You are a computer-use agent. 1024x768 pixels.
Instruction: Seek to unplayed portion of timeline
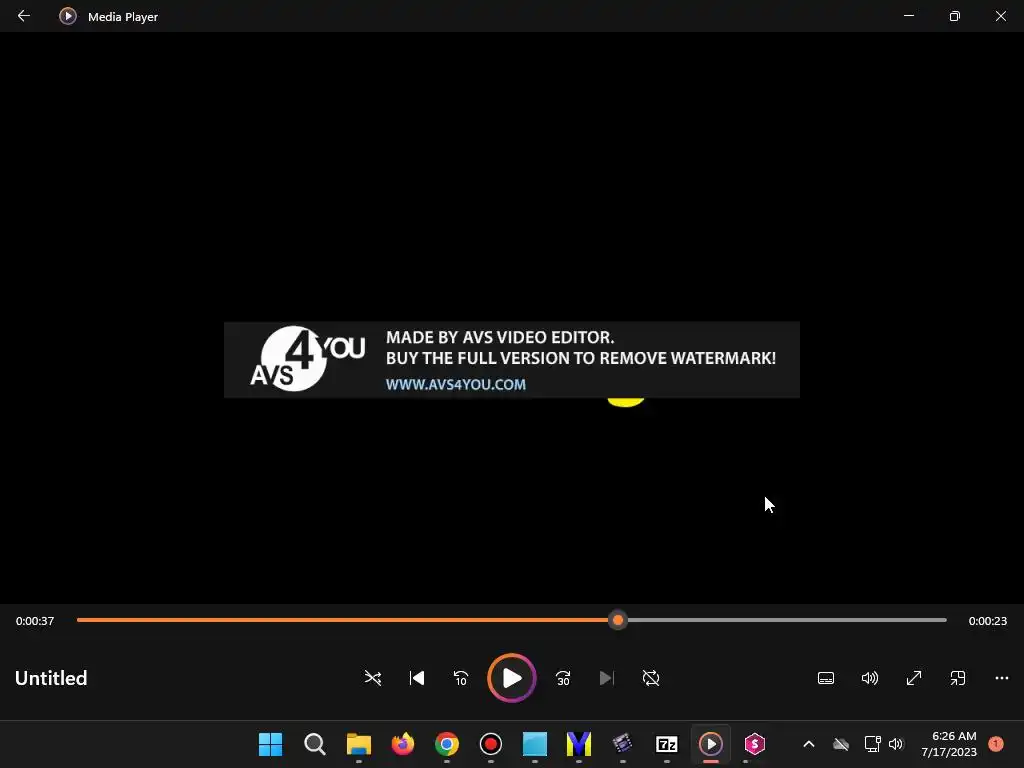786,620
